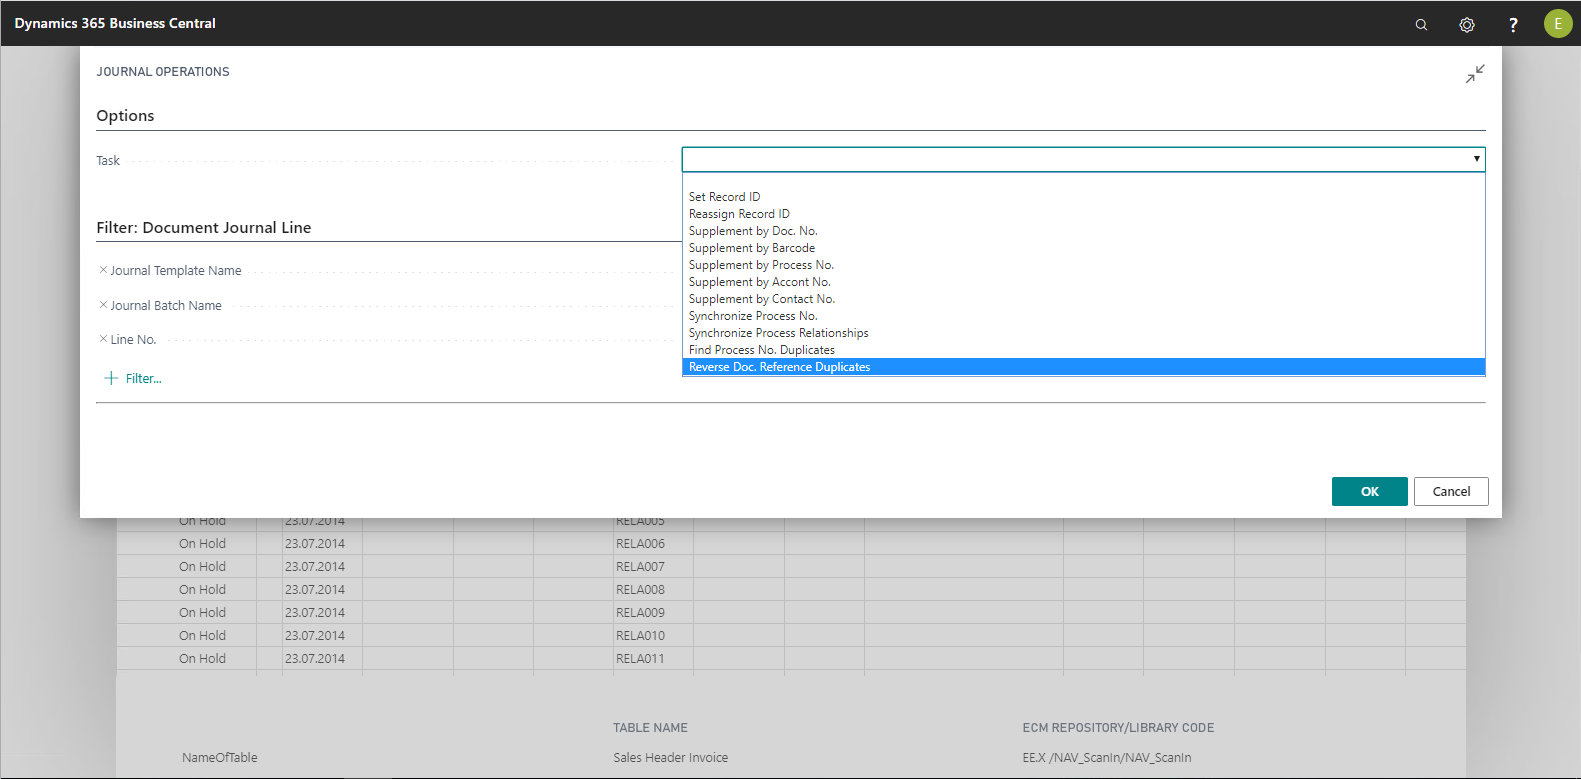Click the RELA008 table cell
Screen dimensions: 1581x779
coord(640,590)
